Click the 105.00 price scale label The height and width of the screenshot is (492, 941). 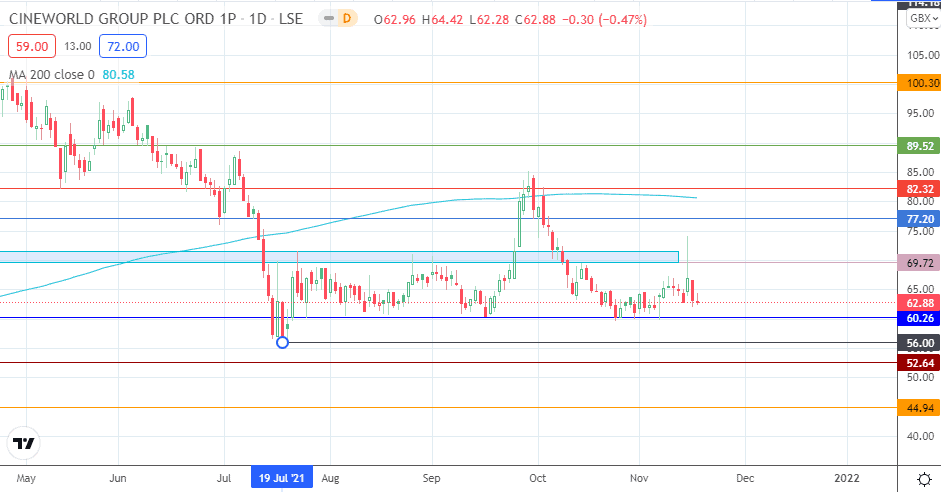pyautogui.click(x=923, y=55)
